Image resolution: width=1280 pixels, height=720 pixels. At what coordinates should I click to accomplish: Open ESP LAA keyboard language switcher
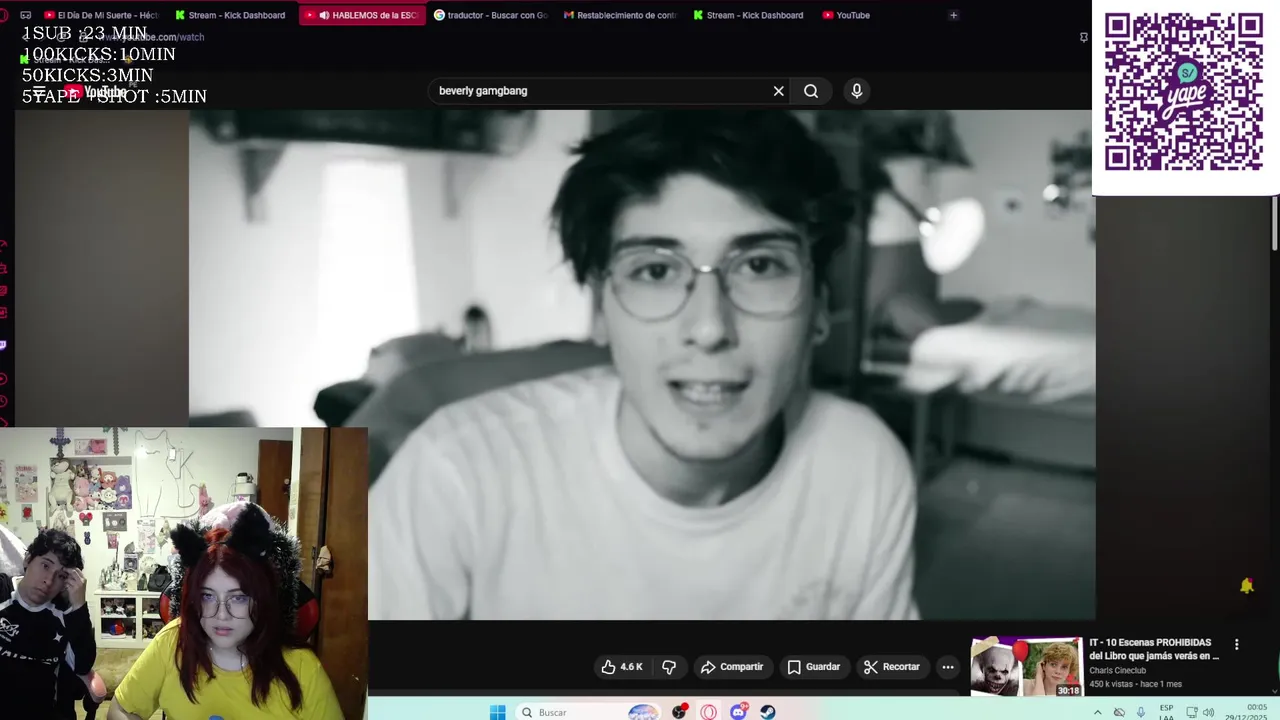pyautogui.click(x=1166, y=712)
